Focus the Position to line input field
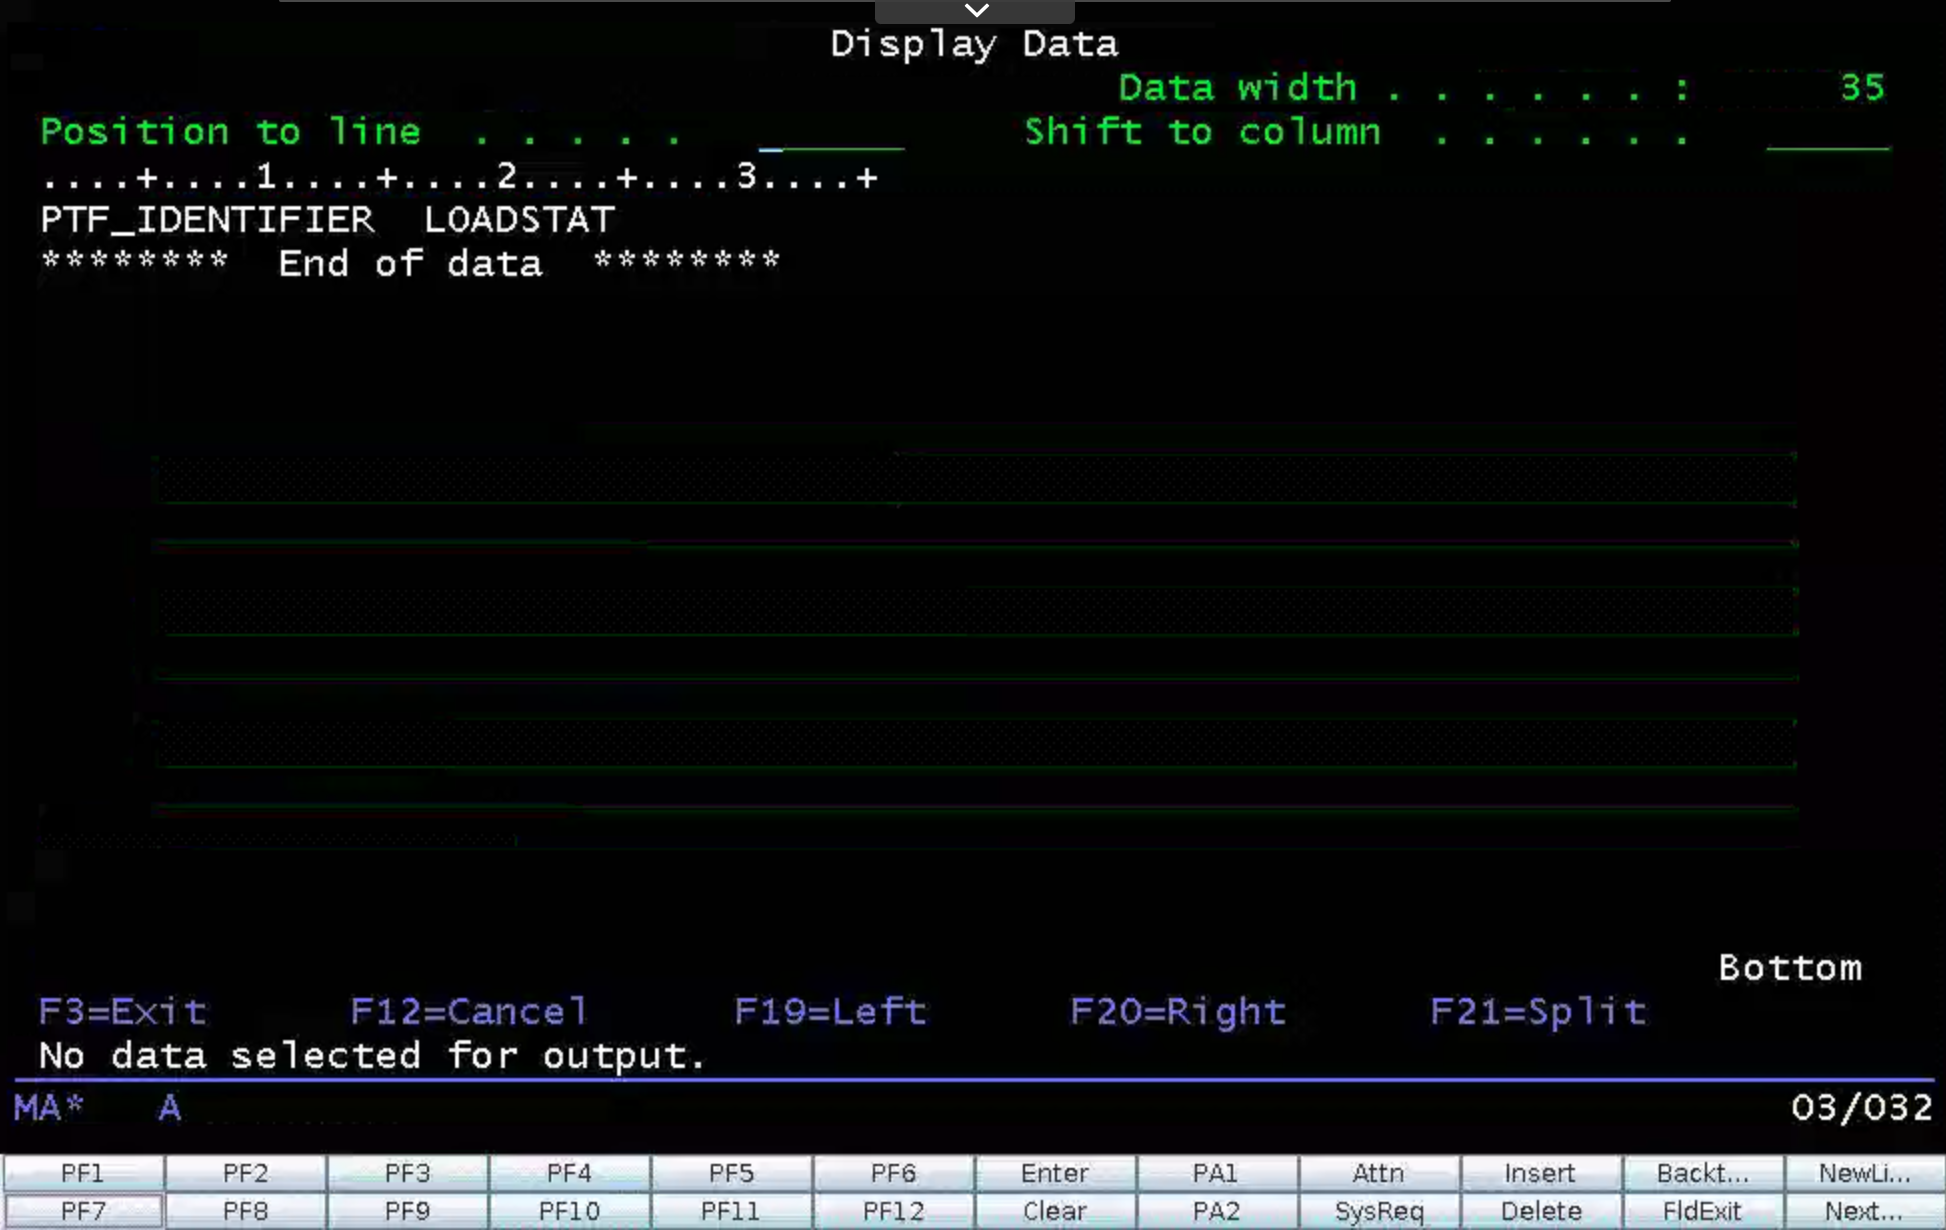 click(x=831, y=133)
